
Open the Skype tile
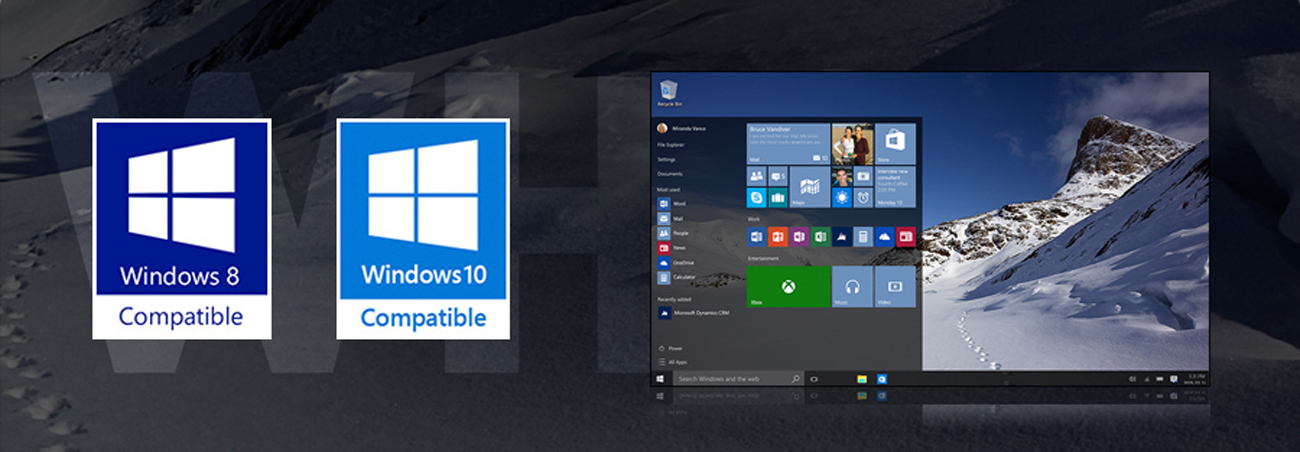tap(756, 198)
